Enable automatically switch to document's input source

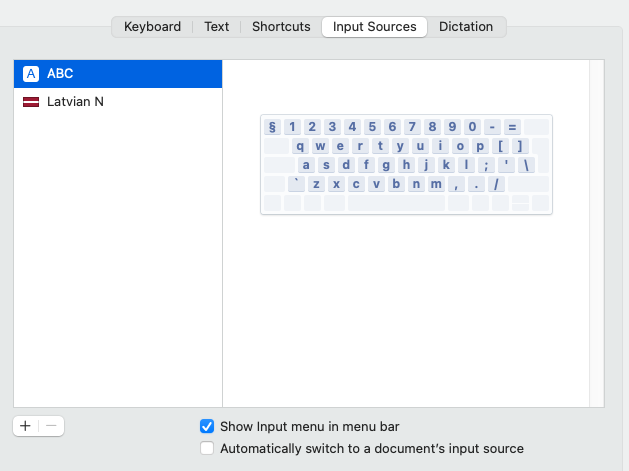click(x=207, y=448)
